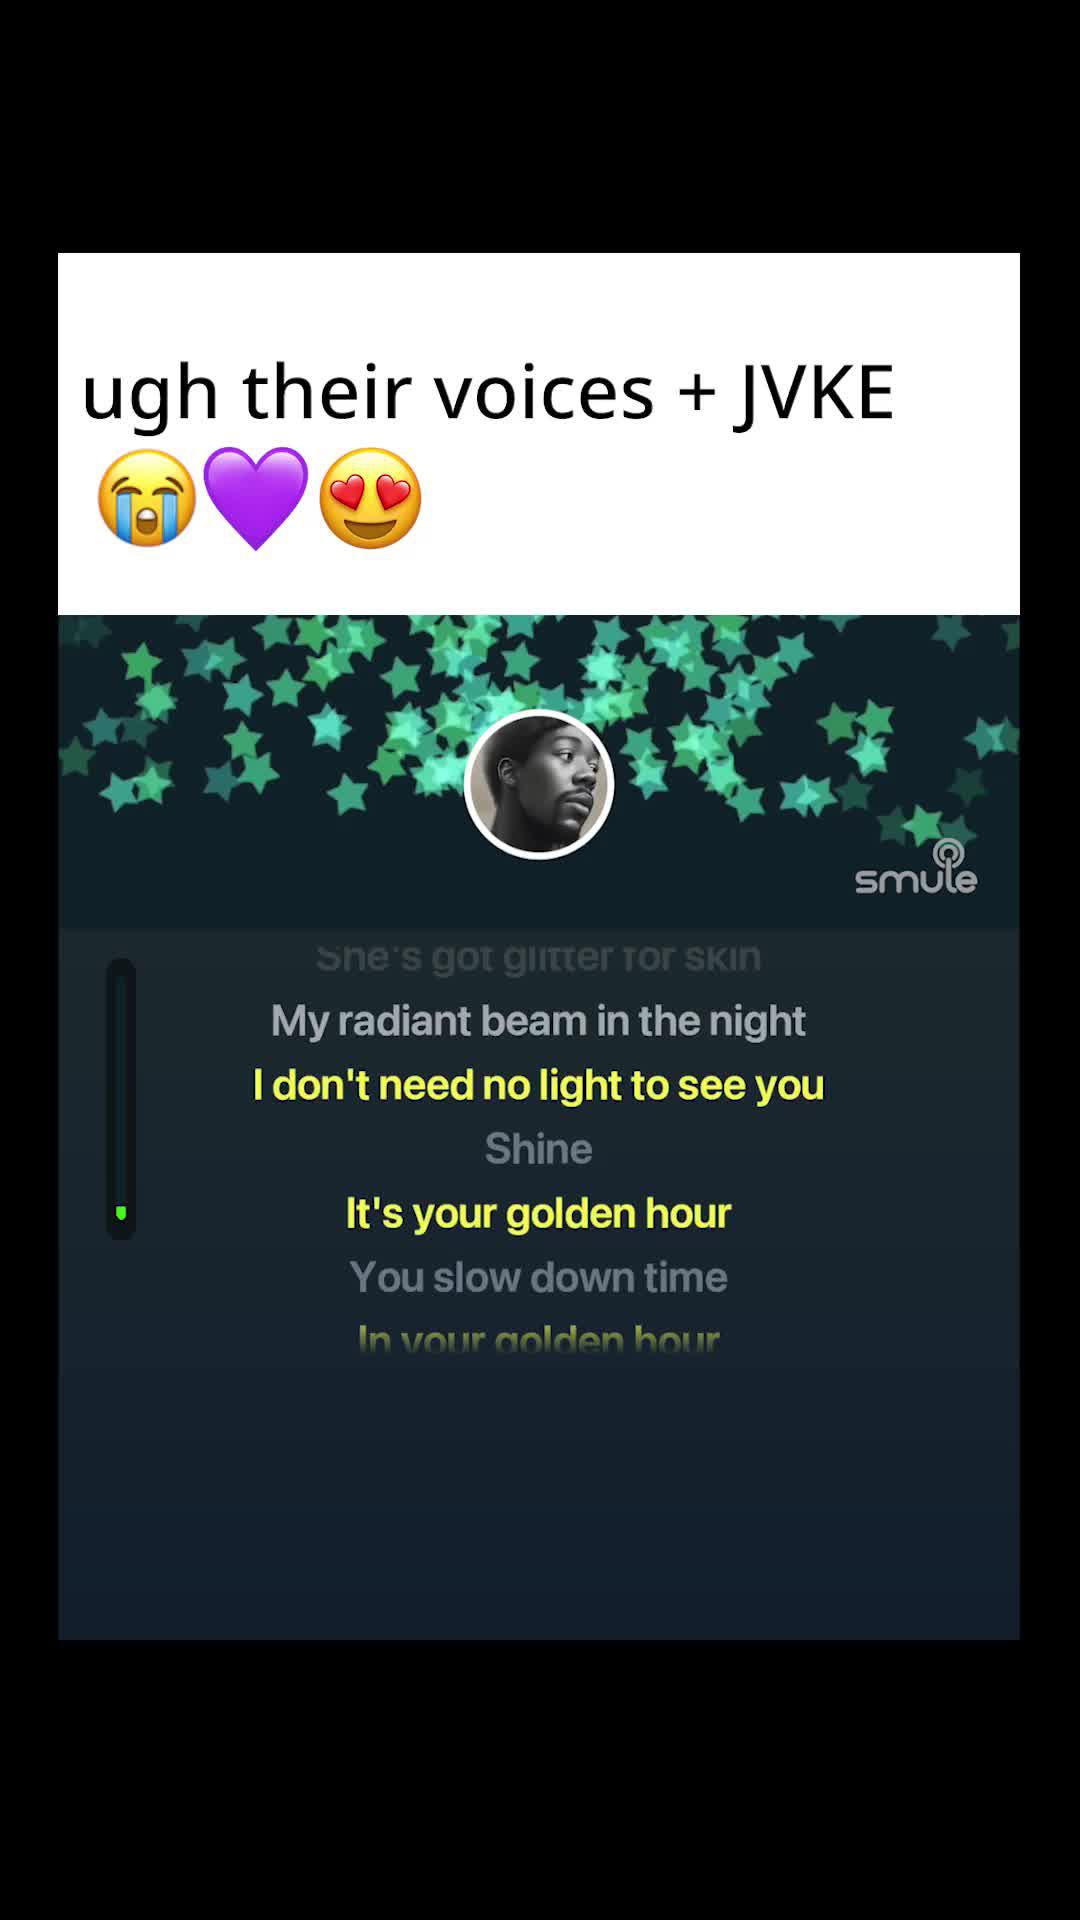The width and height of the screenshot is (1080, 1920).
Task: Click the word 'JVKE' in the caption
Action: (814, 392)
